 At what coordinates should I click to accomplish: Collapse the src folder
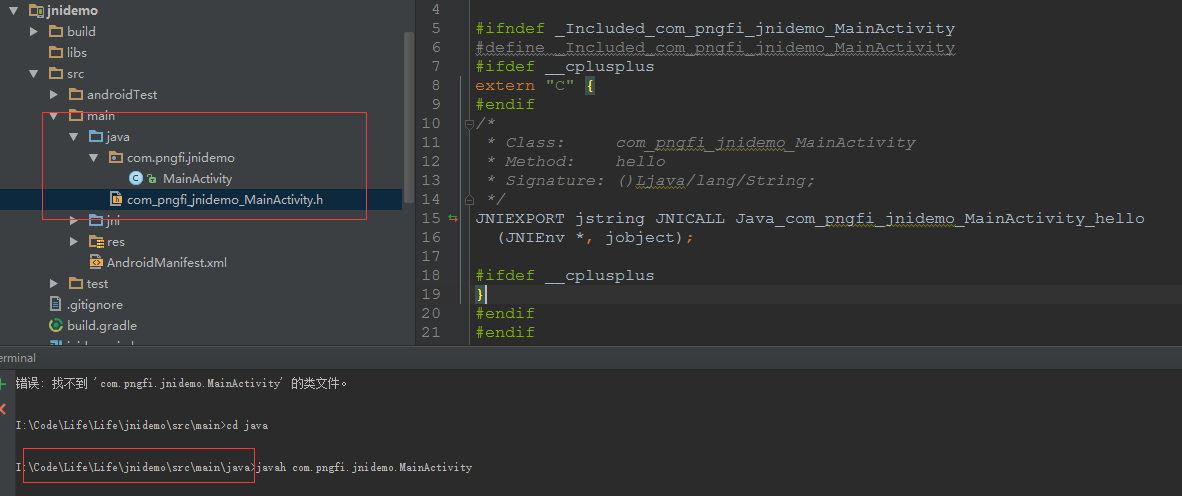click(34, 74)
